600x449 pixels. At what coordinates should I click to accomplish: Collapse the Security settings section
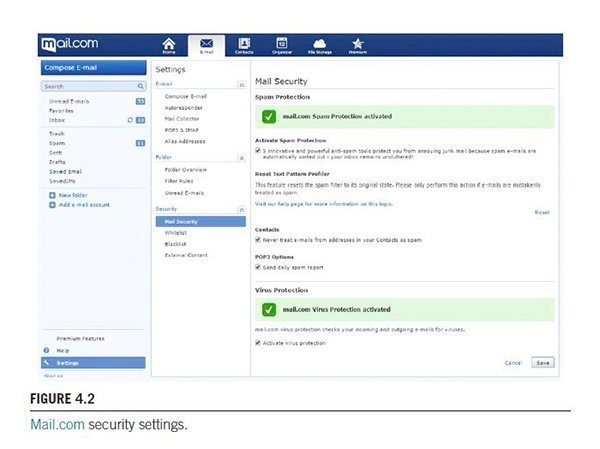pos(241,208)
